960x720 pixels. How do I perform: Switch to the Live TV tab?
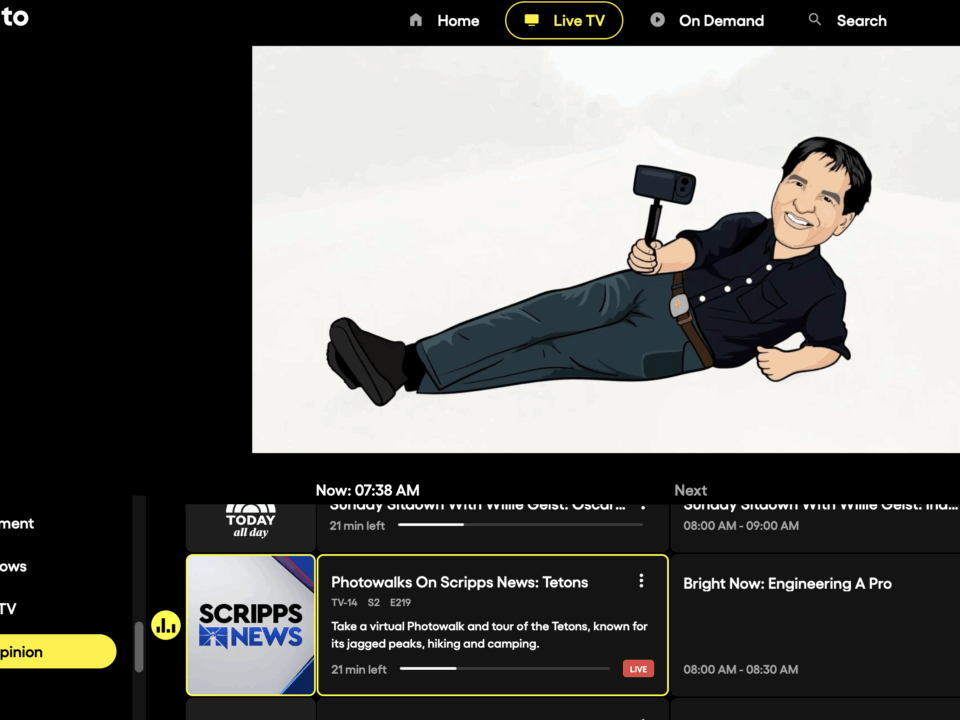click(x=564, y=20)
